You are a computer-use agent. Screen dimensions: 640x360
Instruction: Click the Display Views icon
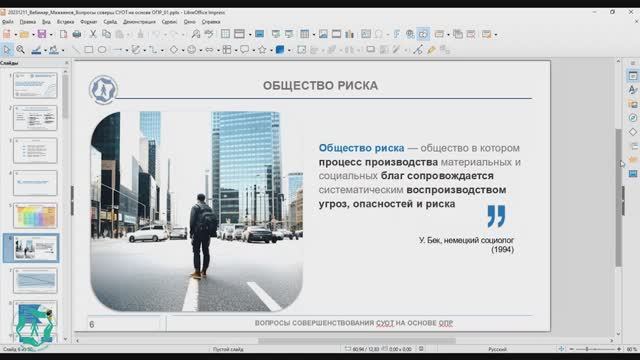click(239, 34)
